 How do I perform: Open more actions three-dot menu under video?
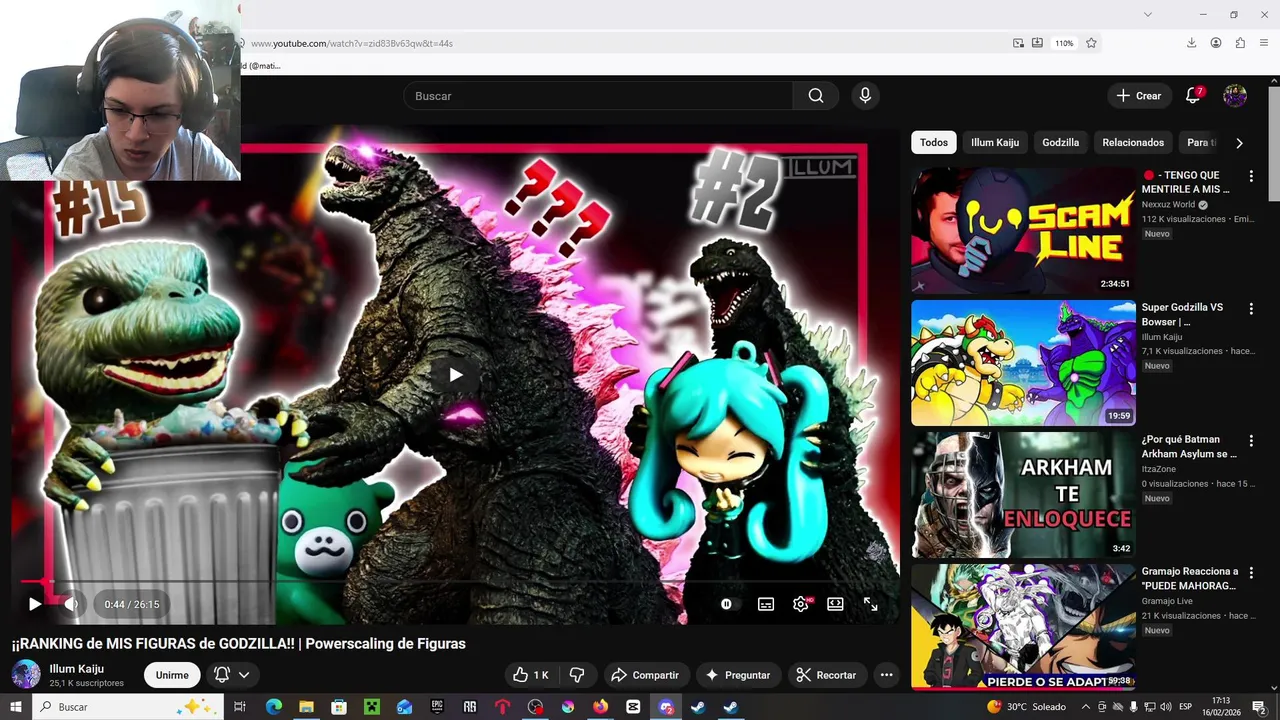pos(886,675)
